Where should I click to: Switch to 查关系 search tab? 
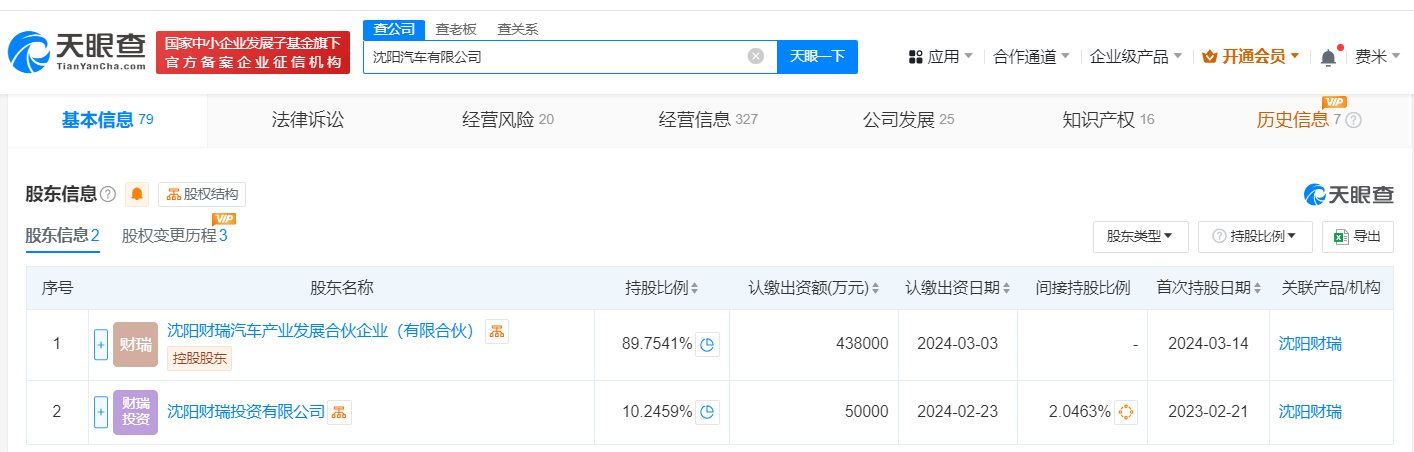[517, 29]
